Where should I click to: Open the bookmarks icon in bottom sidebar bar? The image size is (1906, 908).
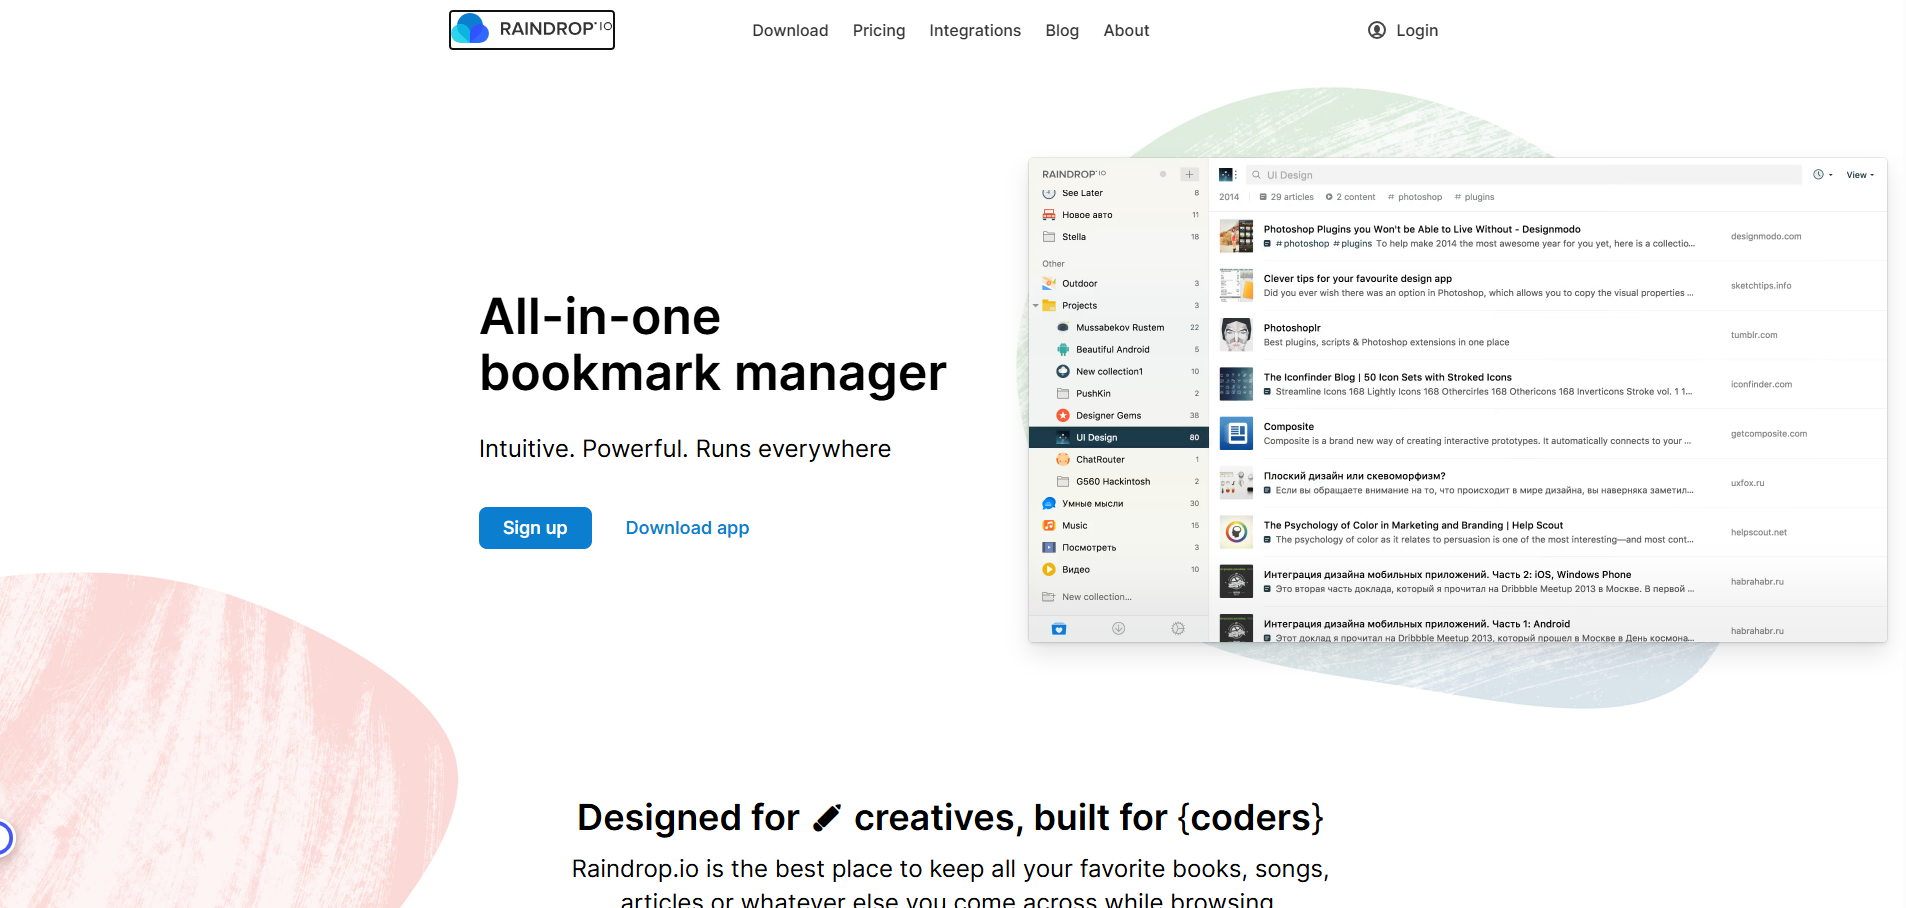pyautogui.click(x=1059, y=629)
